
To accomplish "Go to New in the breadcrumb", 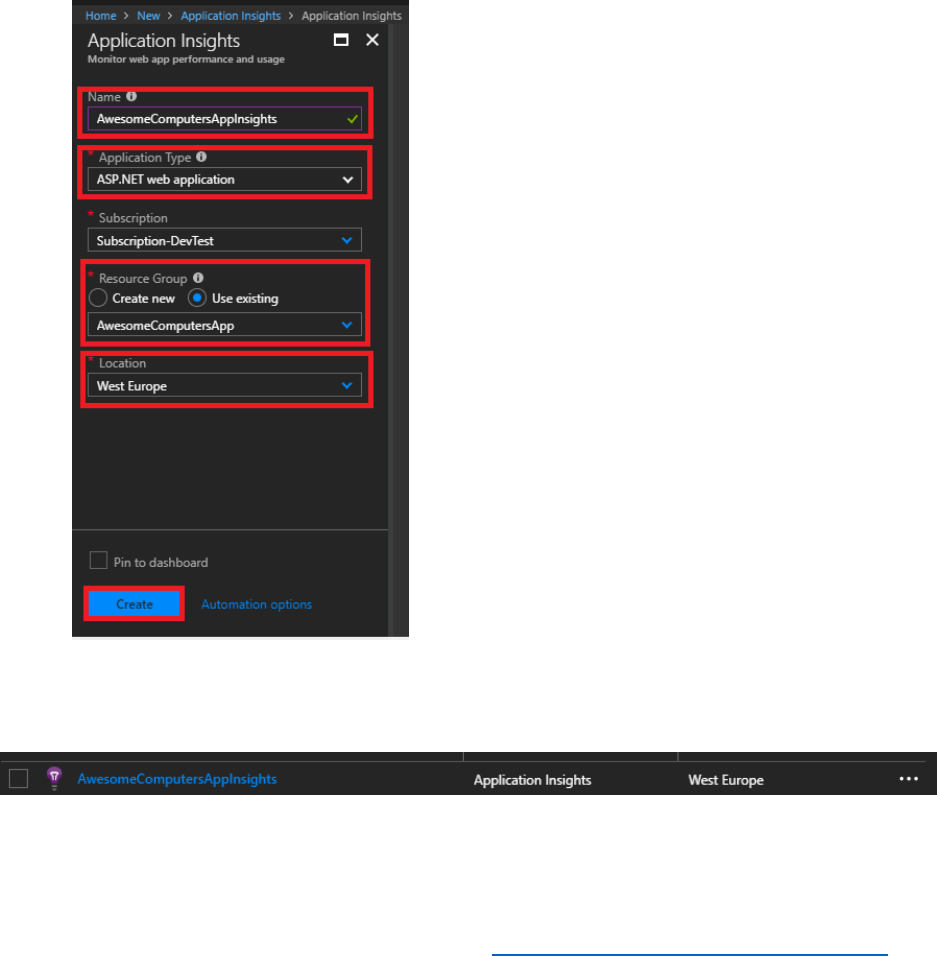I will point(148,16).
